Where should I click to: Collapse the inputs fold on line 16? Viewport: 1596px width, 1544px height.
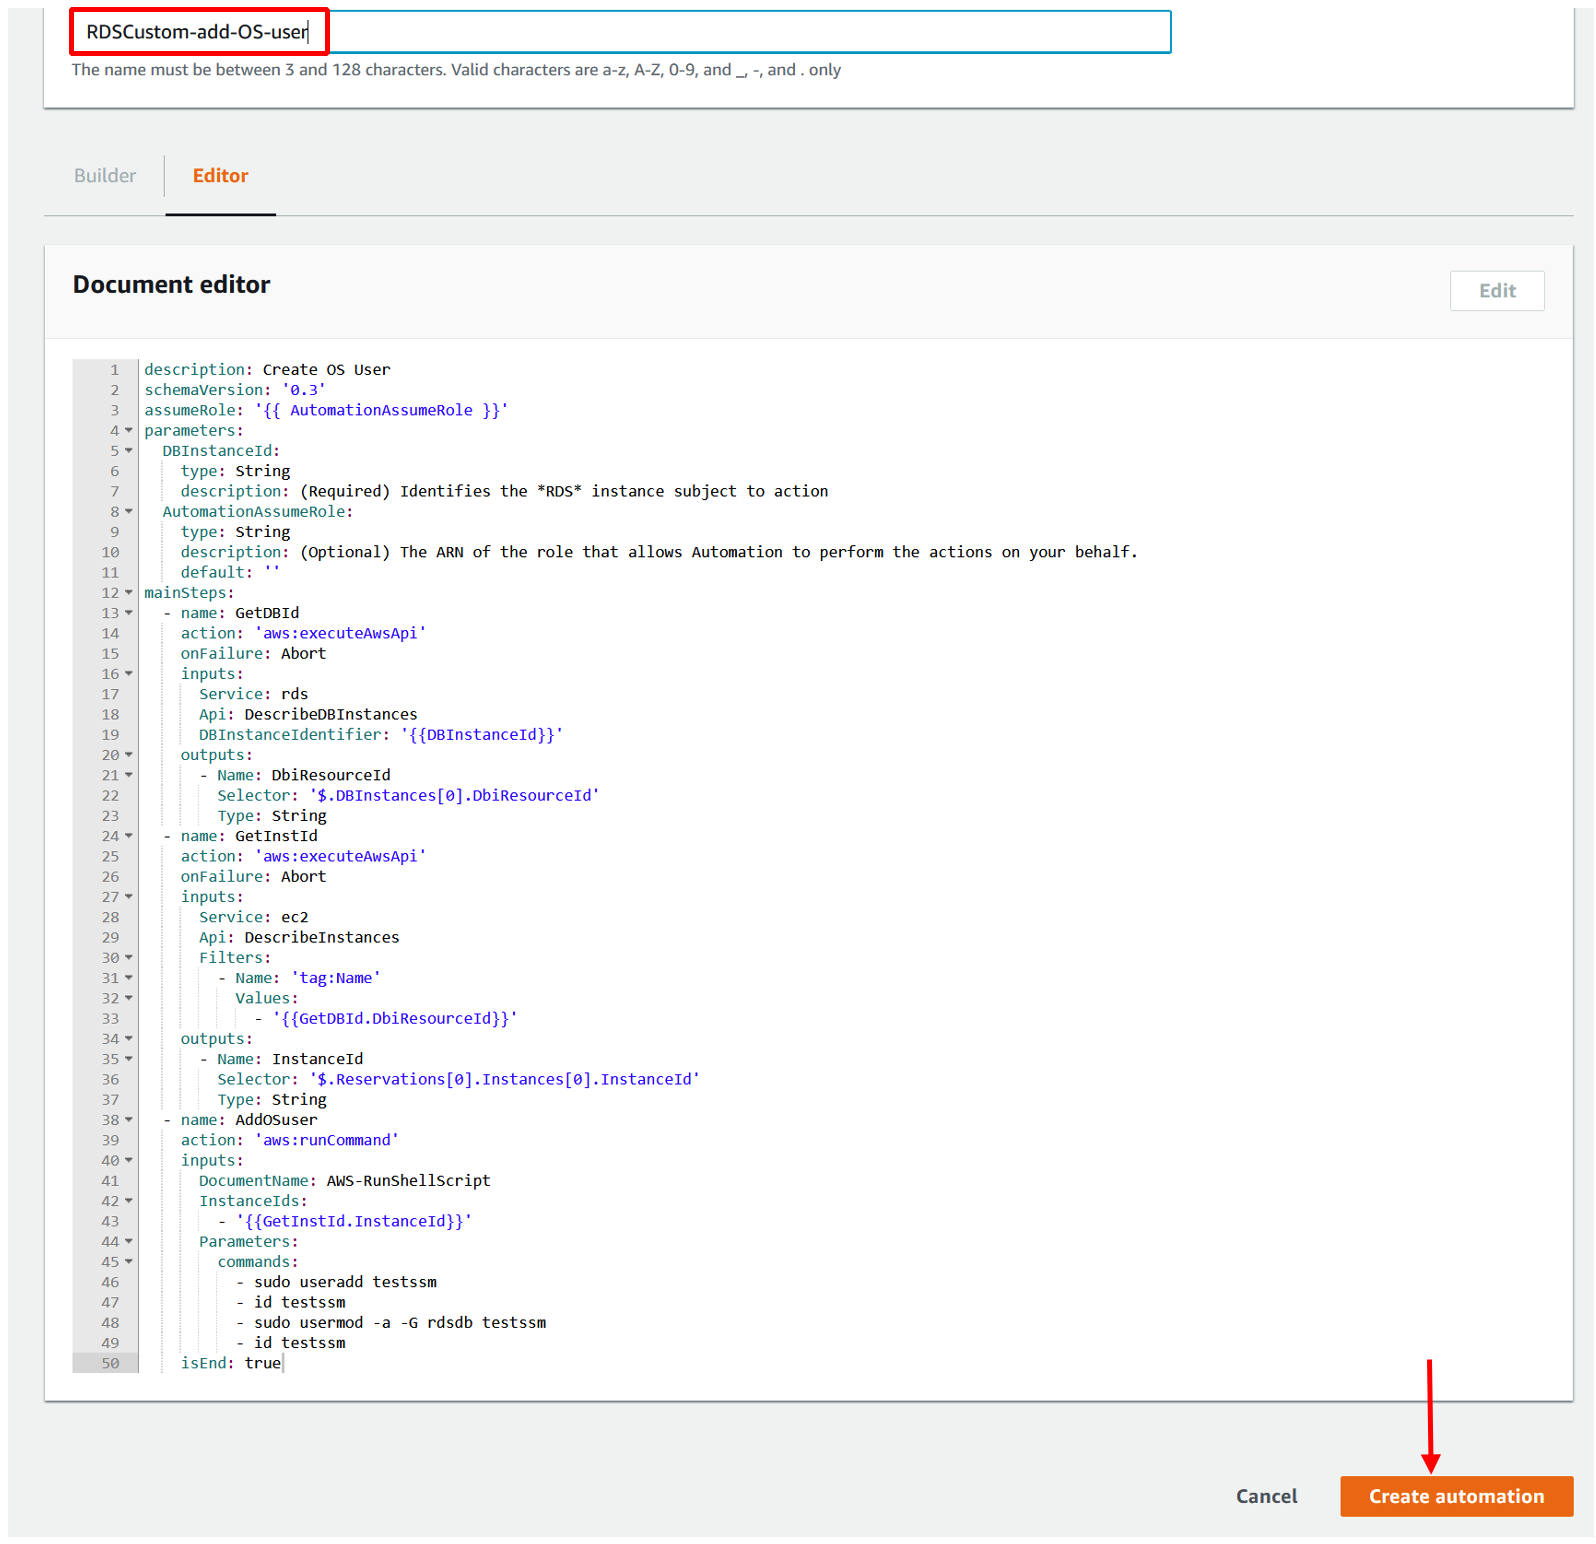[129, 674]
